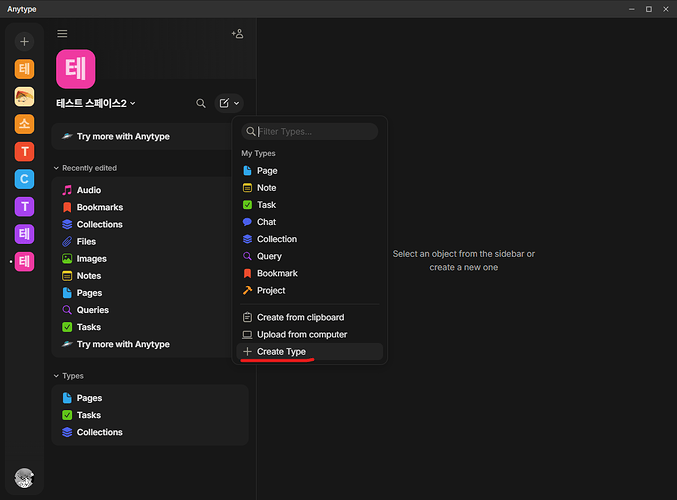Choose Collection type from the menu
The height and width of the screenshot is (500, 677).
310,239
